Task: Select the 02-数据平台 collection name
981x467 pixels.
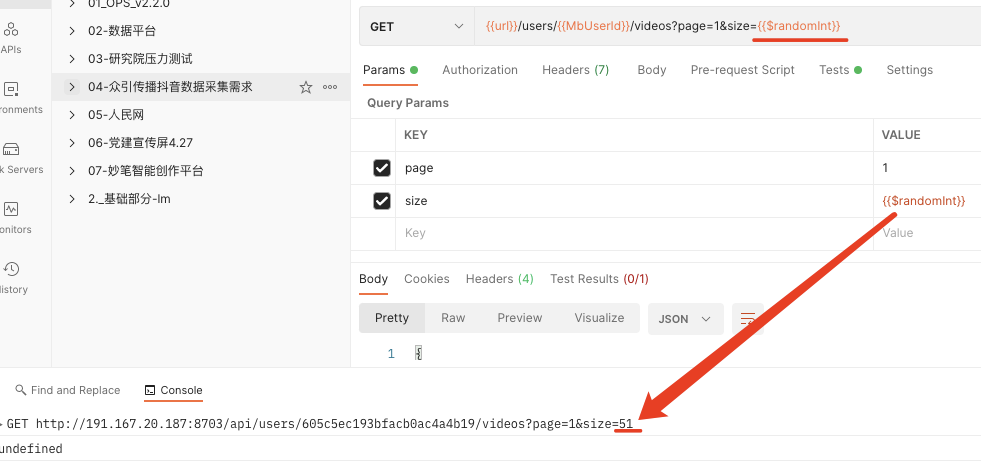Action: (x=122, y=31)
